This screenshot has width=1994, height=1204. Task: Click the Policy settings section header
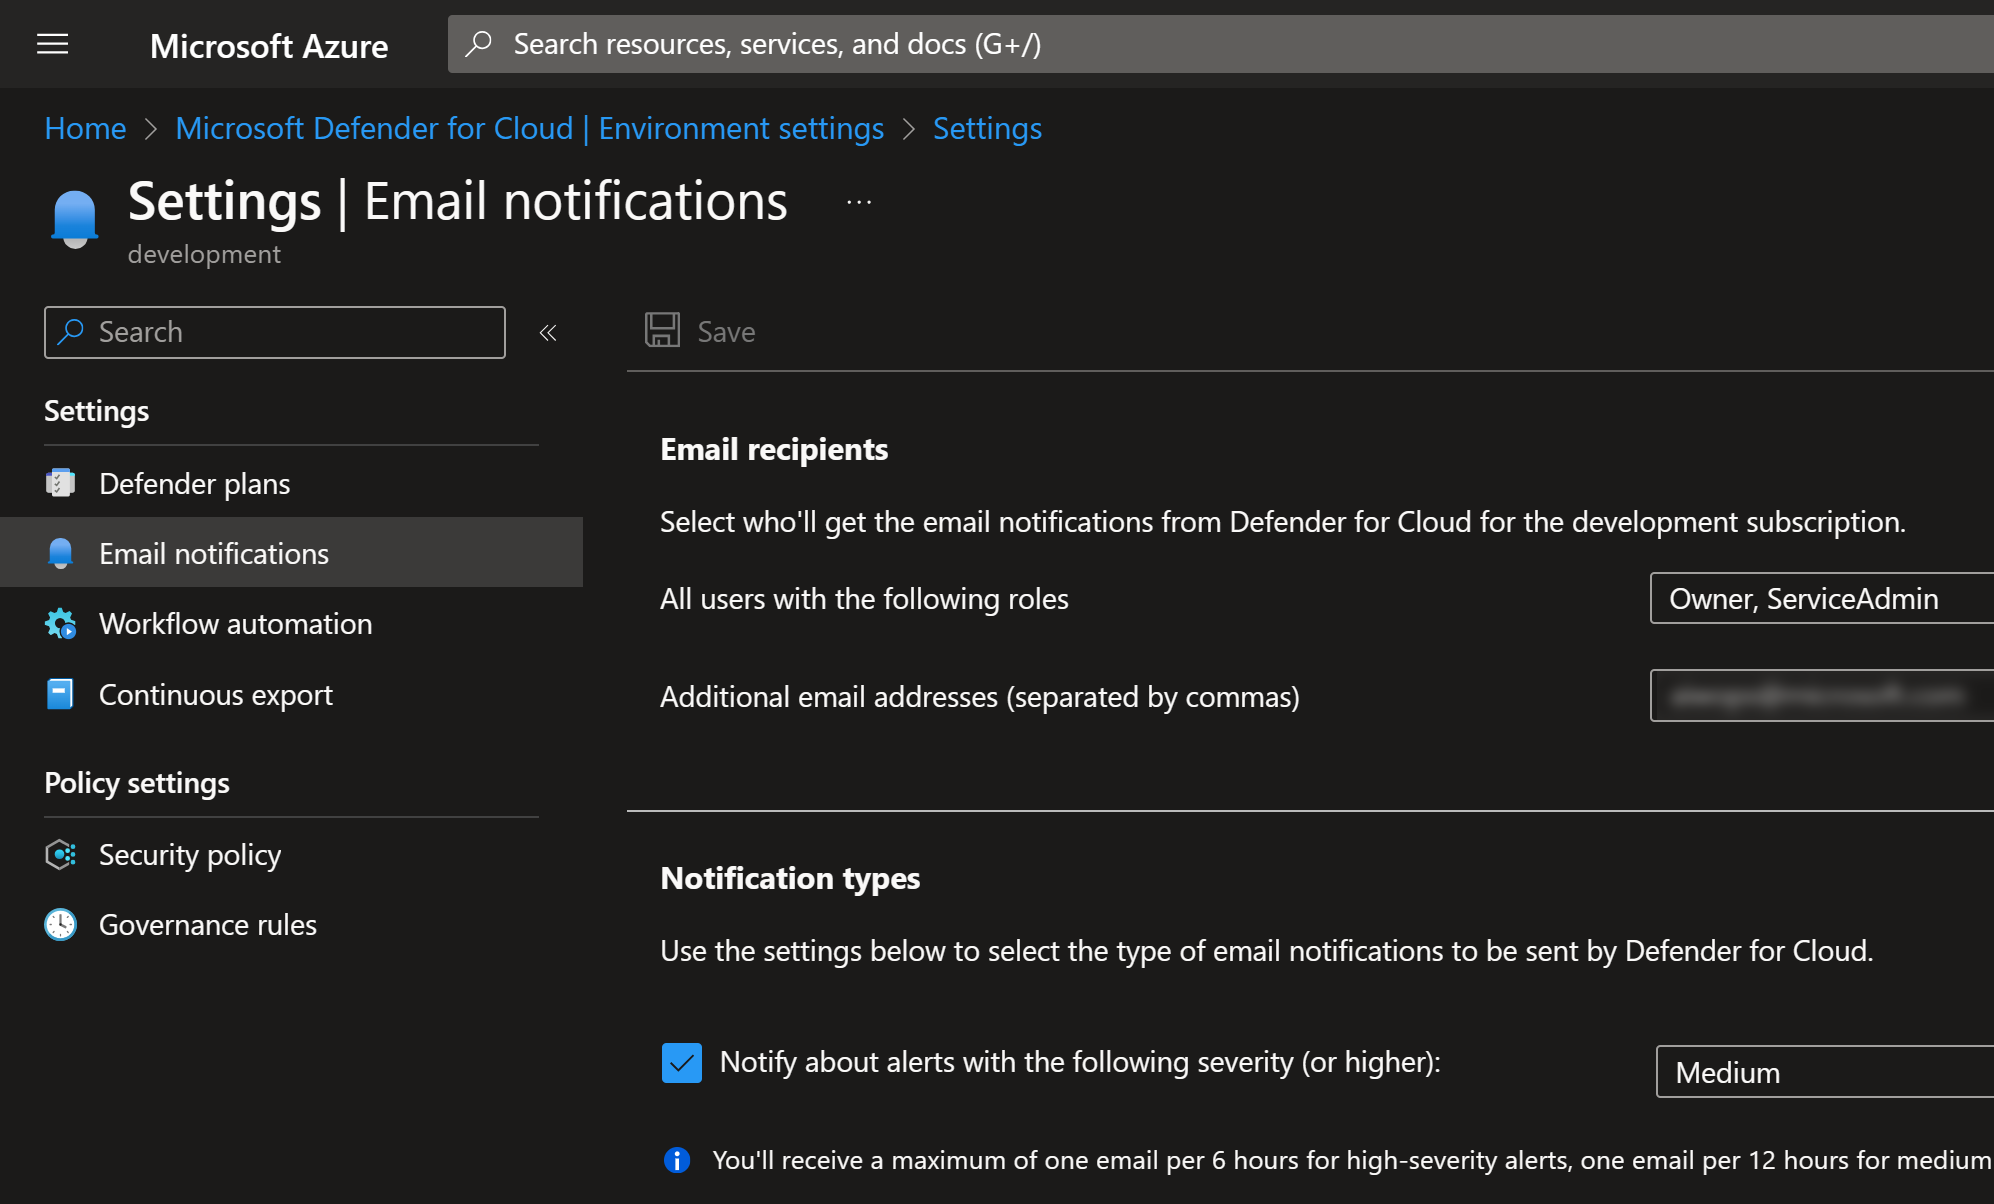pyautogui.click(x=137, y=782)
